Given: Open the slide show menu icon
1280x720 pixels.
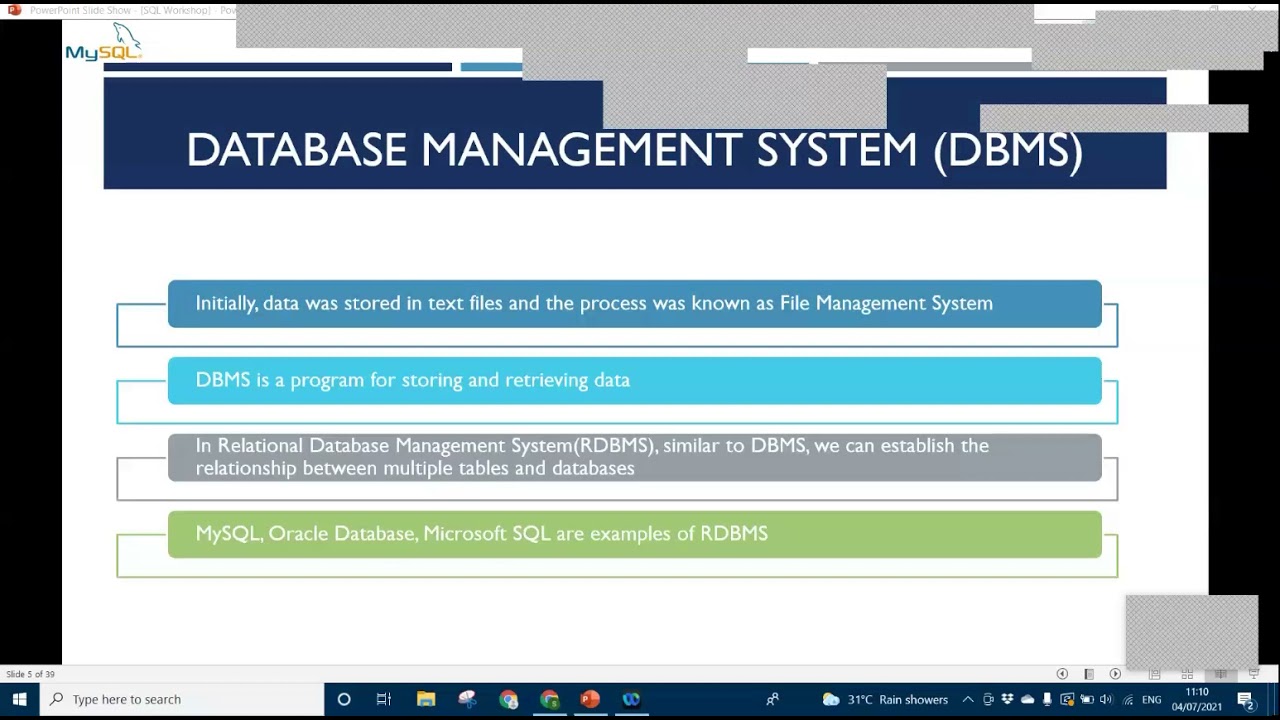Looking at the screenshot, I should tap(1089, 674).
